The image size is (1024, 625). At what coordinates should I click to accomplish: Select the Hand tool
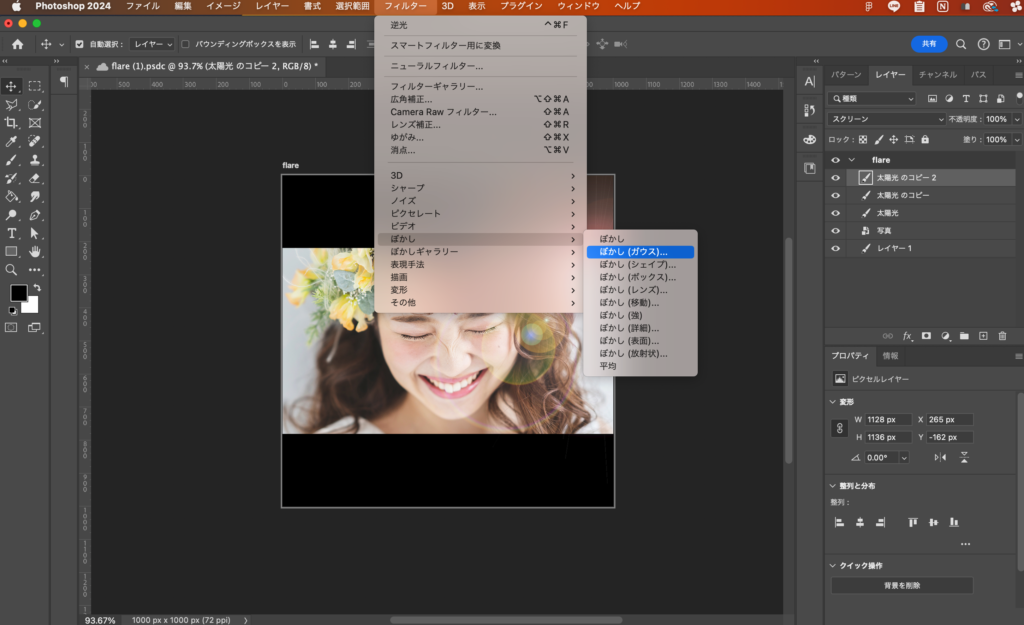click(x=35, y=251)
